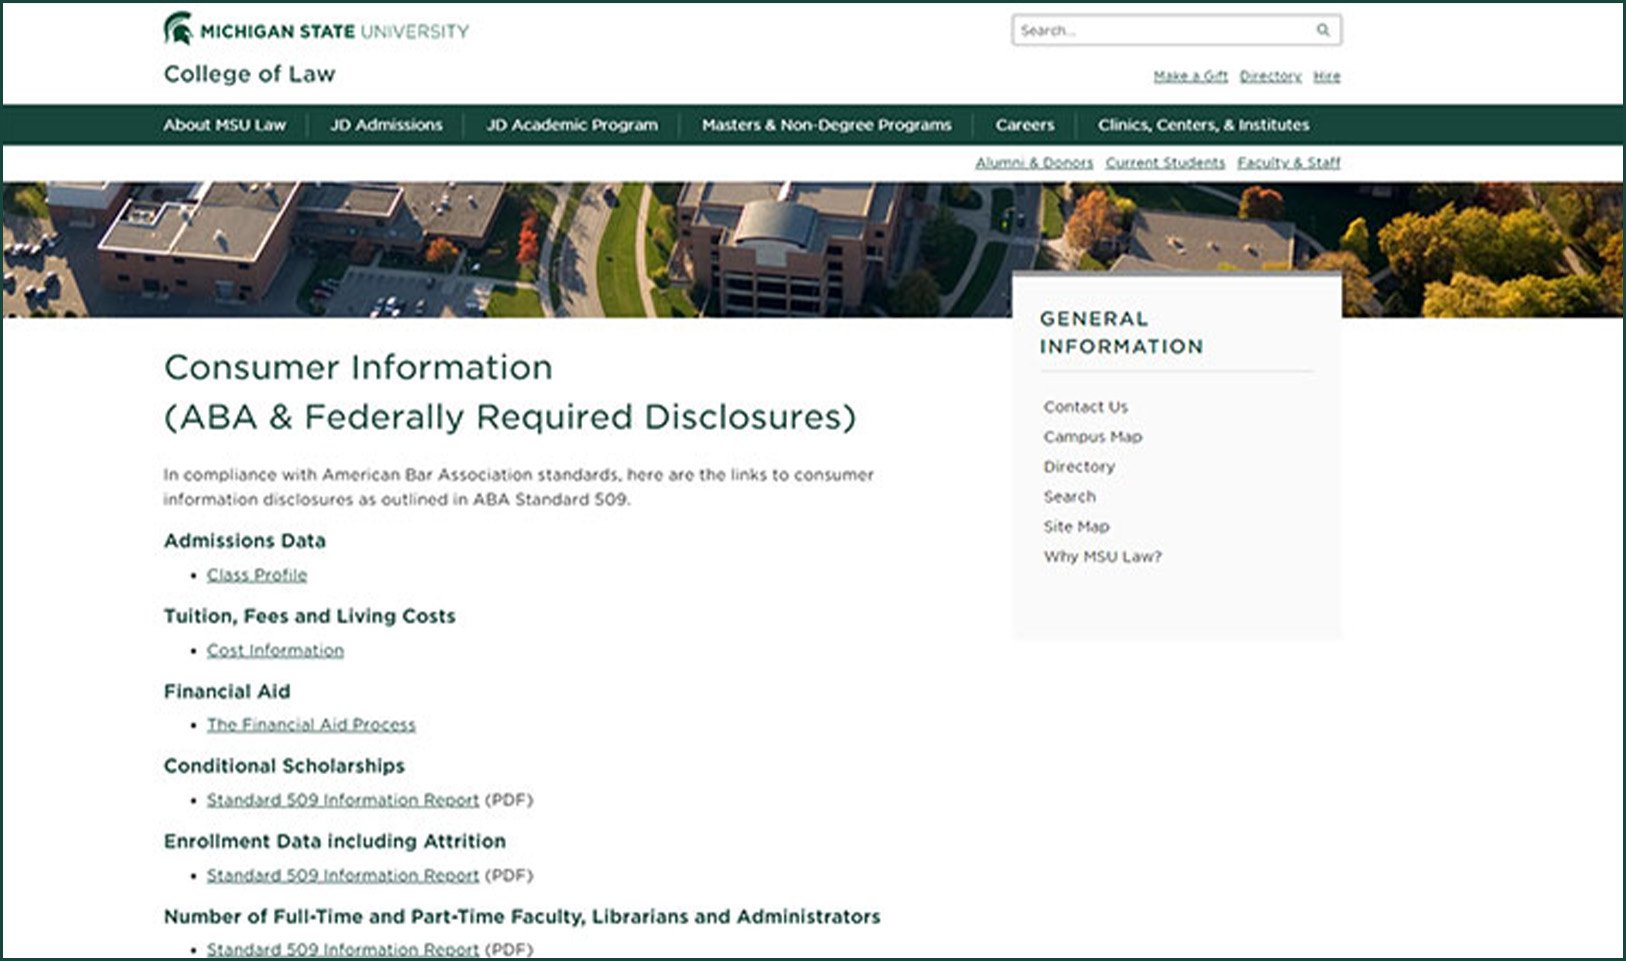Open the Careers menu
1626x961 pixels.
(1025, 125)
